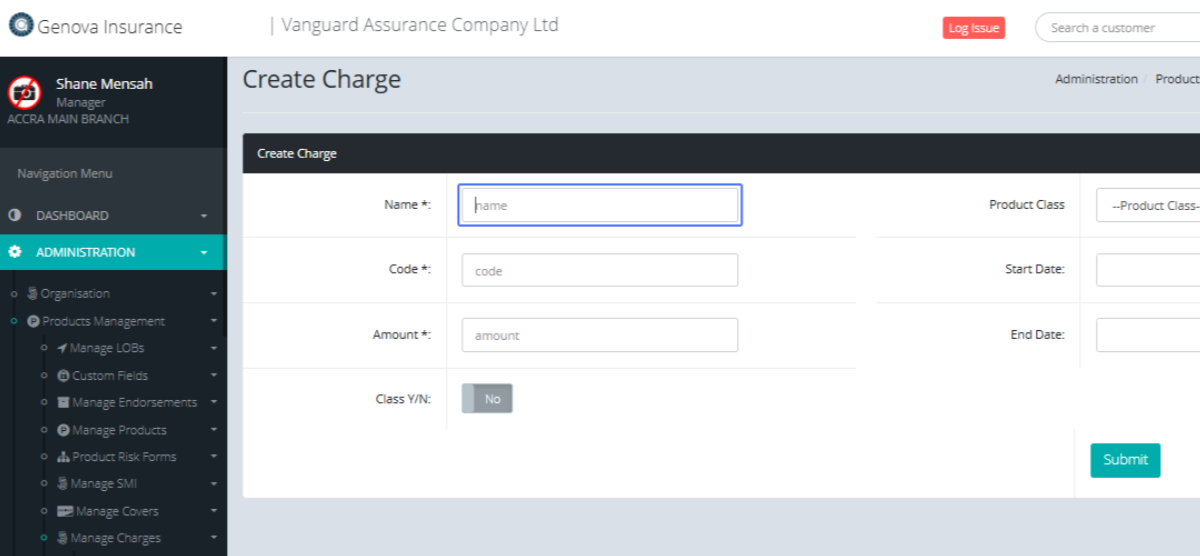Image resolution: width=1200 pixels, height=556 pixels.
Task: Click the Manage LOBs plane icon
Action: [x=62, y=348]
